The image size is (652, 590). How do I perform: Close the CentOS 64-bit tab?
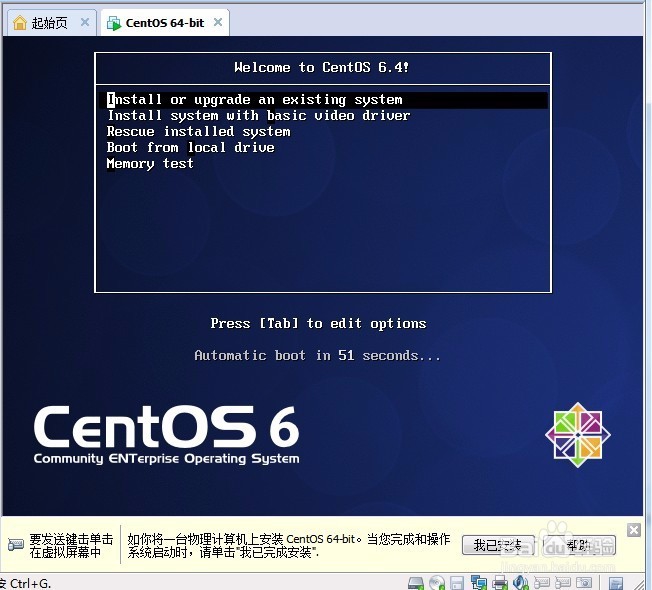click(218, 22)
